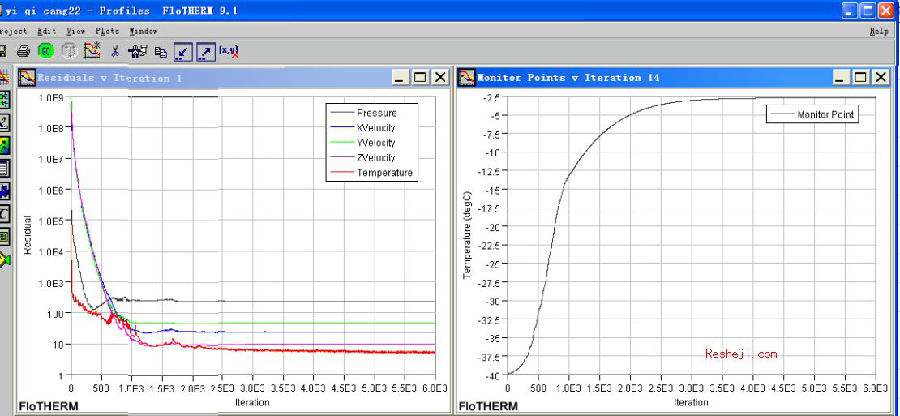Click the green GO solve button

[45, 51]
